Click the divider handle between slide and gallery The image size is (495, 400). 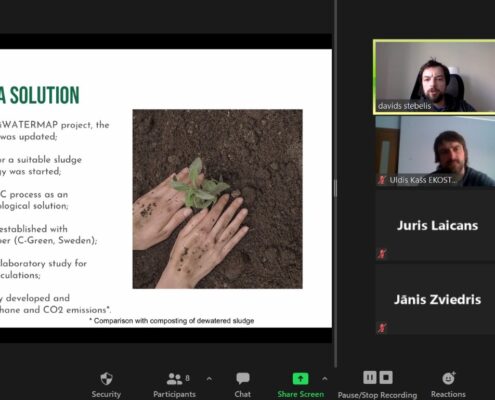[335, 188]
